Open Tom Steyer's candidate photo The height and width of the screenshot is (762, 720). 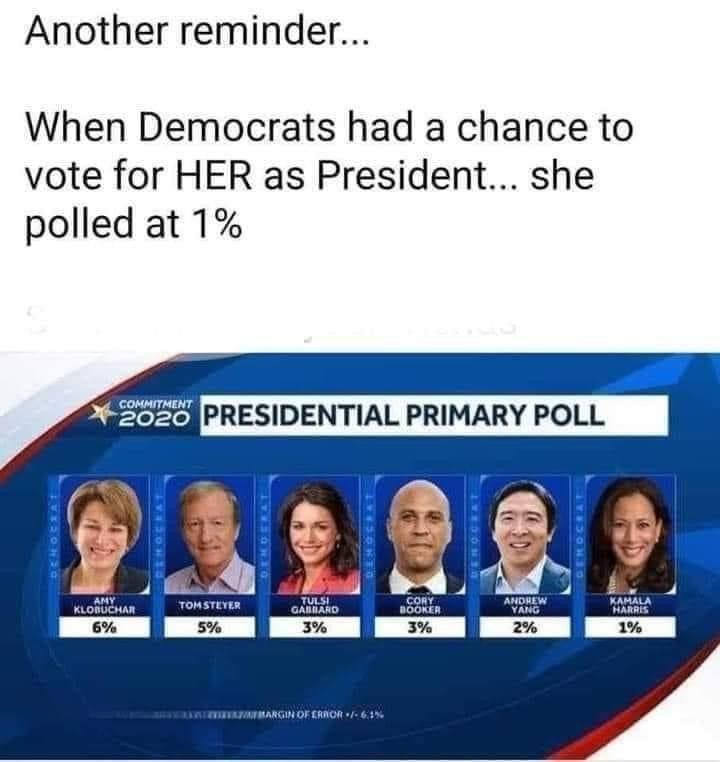tap(209, 532)
